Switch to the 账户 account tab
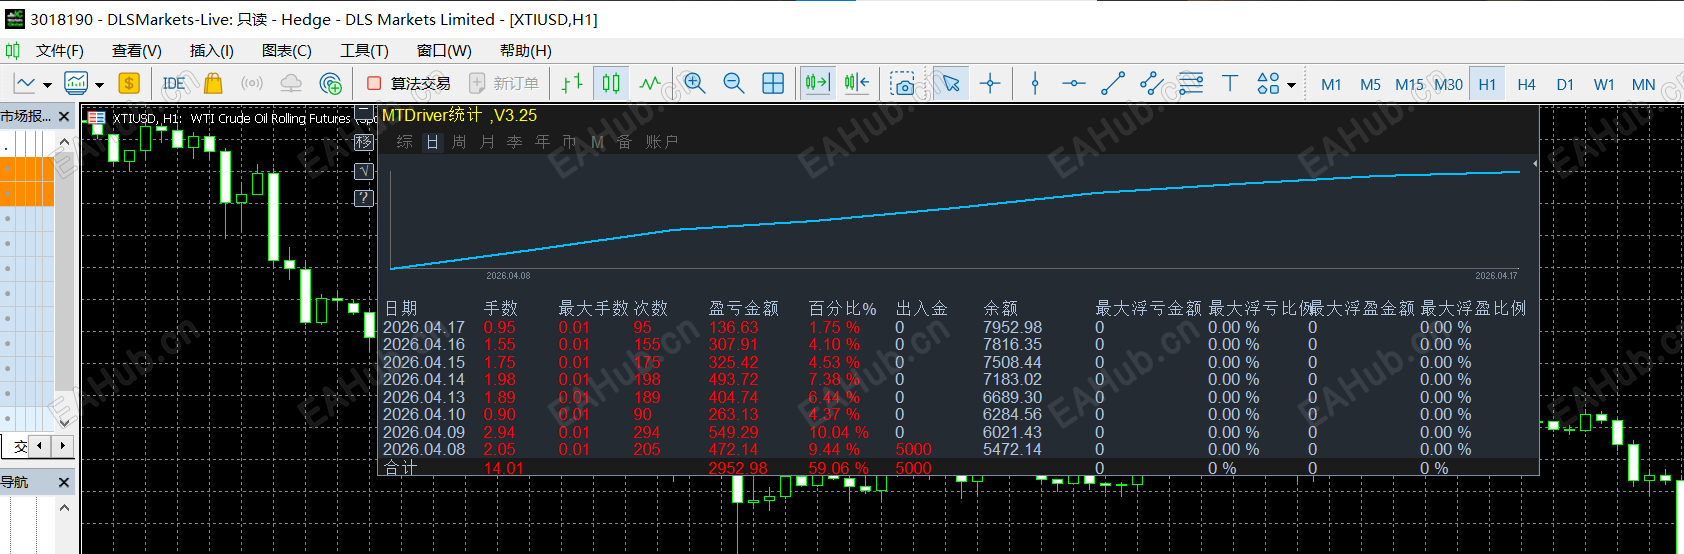The image size is (1684, 554). 662,142
